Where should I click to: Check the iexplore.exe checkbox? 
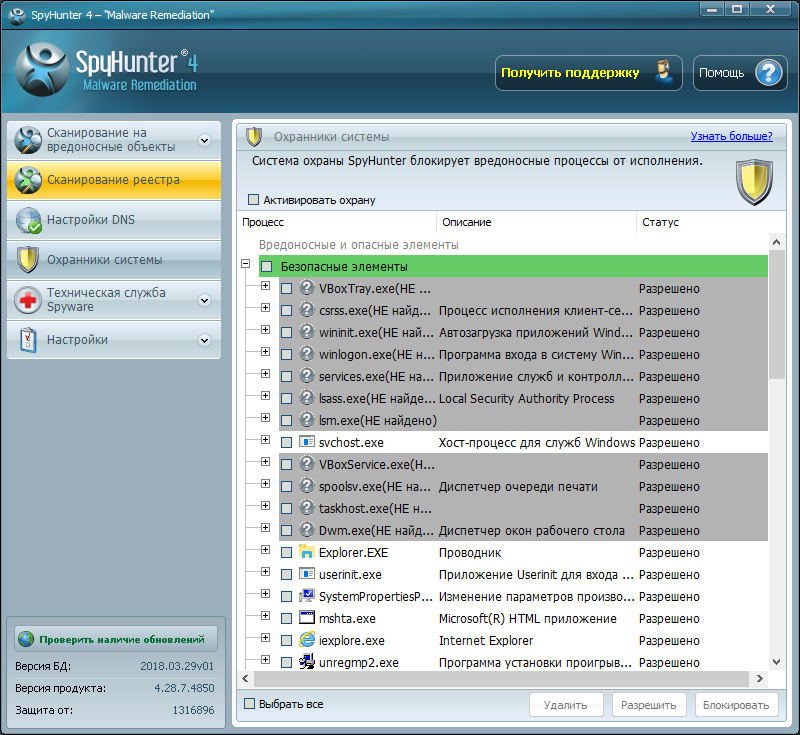click(x=287, y=641)
